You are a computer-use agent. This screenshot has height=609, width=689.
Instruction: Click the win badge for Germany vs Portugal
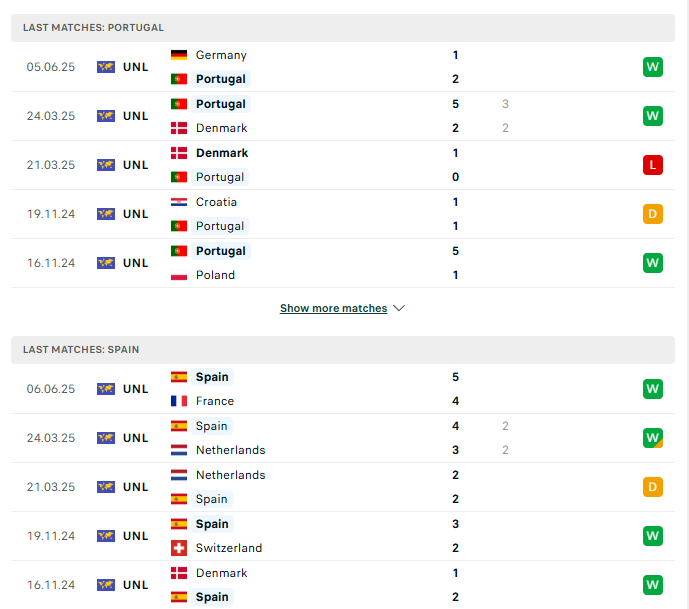[653, 67]
